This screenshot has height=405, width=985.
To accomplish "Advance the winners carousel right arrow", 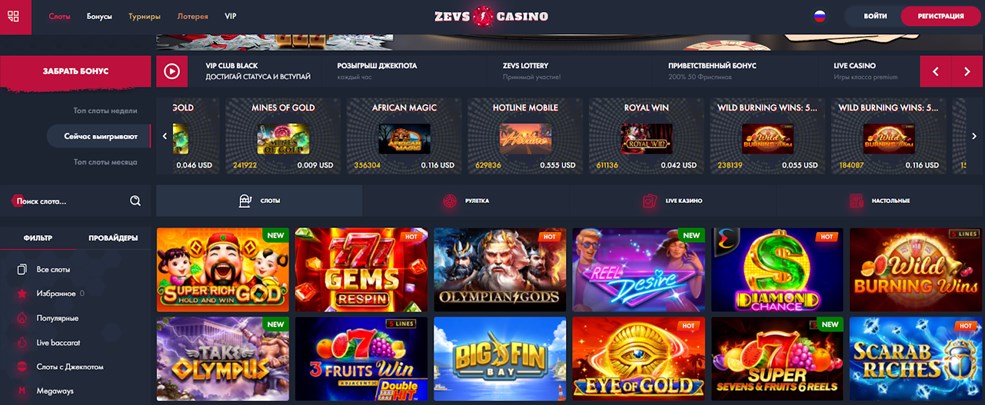I will pos(975,136).
